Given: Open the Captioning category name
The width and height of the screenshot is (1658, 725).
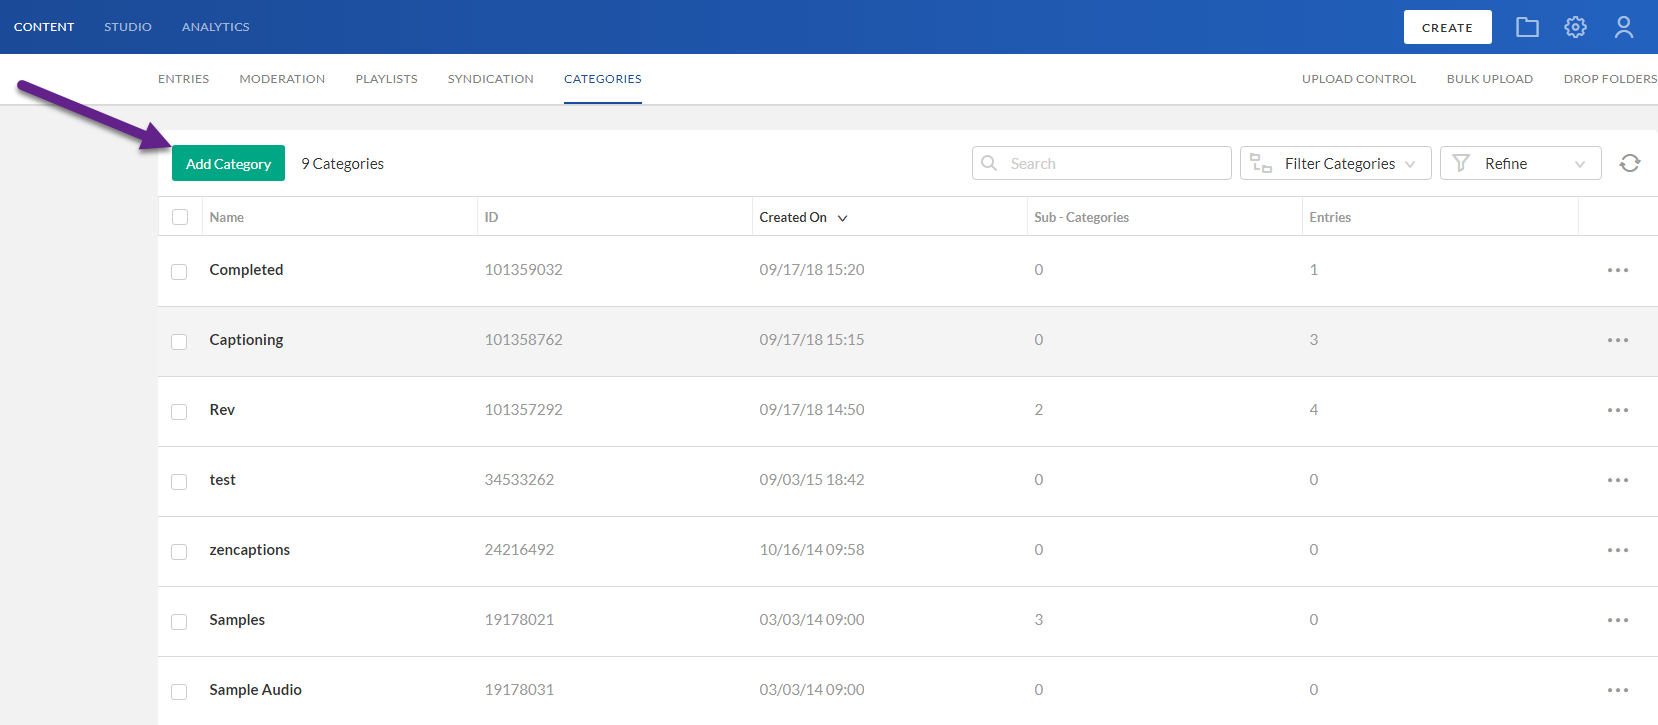Looking at the screenshot, I should [246, 340].
